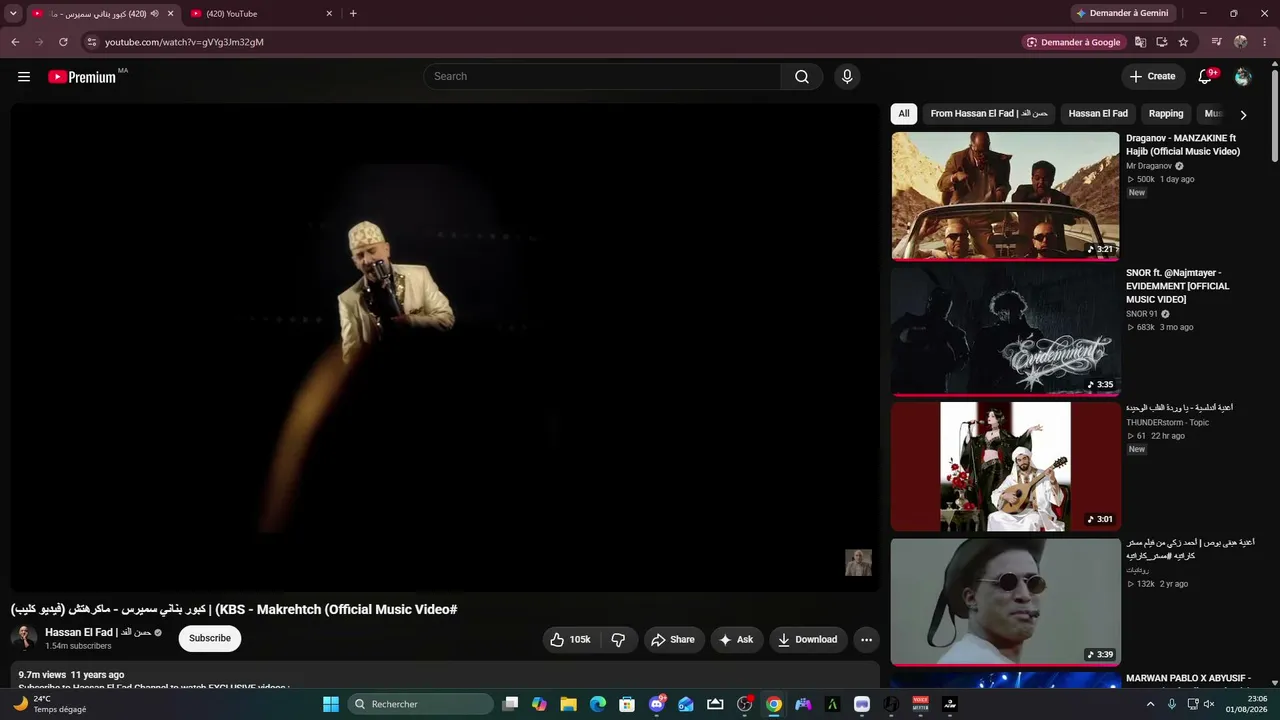
Task: Select the Rapping filter chip
Action: pyautogui.click(x=1166, y=114)
